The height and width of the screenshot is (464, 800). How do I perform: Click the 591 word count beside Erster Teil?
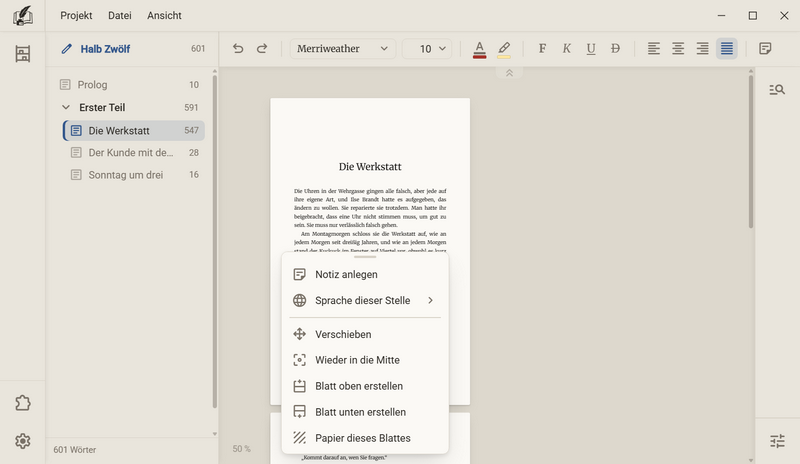coord(191,108)
